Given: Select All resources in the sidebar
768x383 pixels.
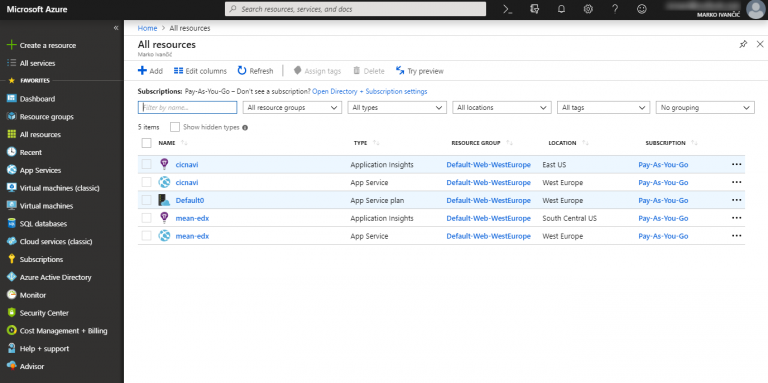Looking at the screenshot, I should click(40, 135).
